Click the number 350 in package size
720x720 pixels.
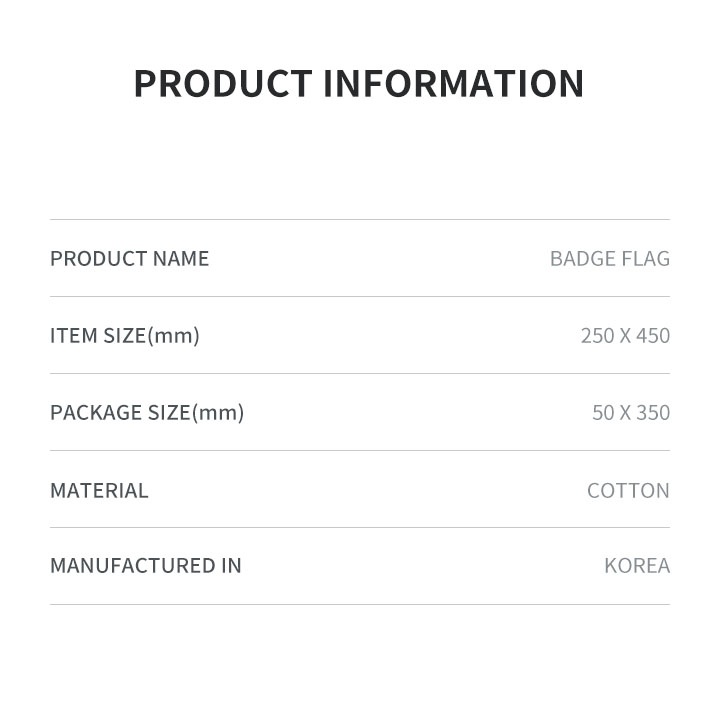point(652,413)
